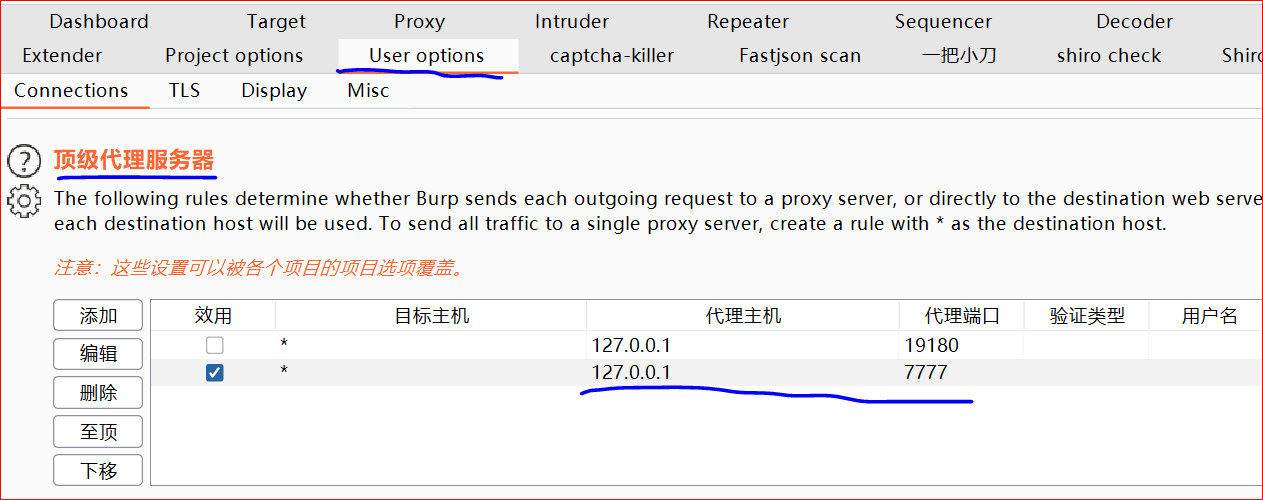Select the 127.0.0.1 row with port 19180
Screen dimensions: 1263x500
[x=705, y=346]
